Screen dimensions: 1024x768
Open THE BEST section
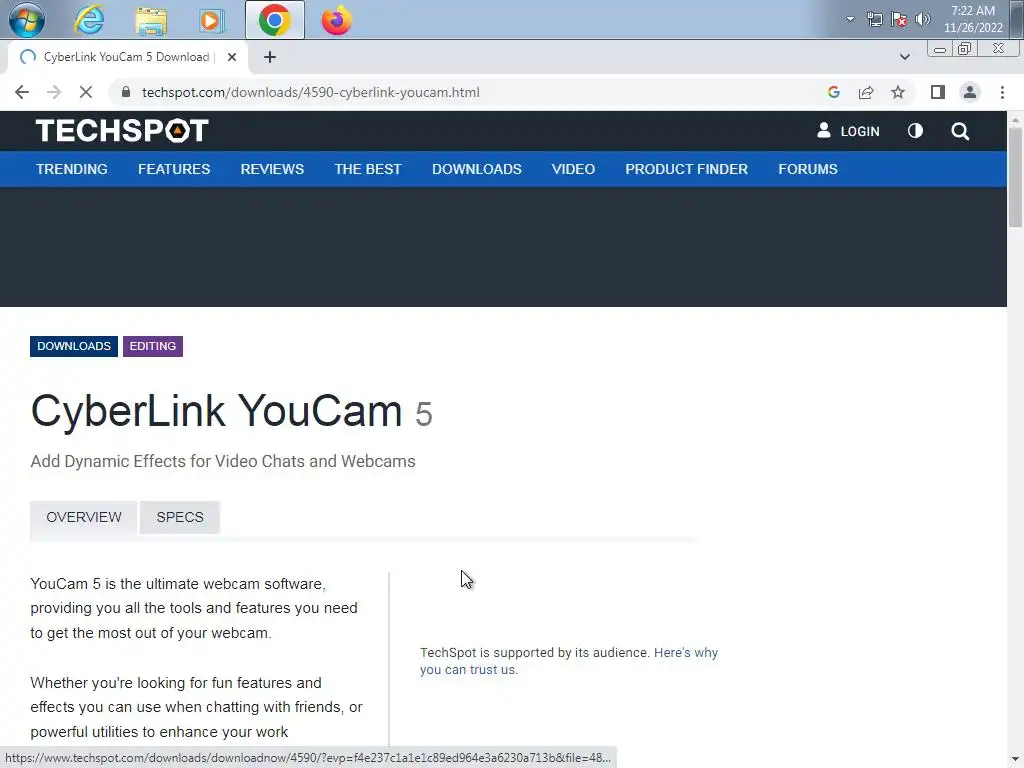coord(368,169)
